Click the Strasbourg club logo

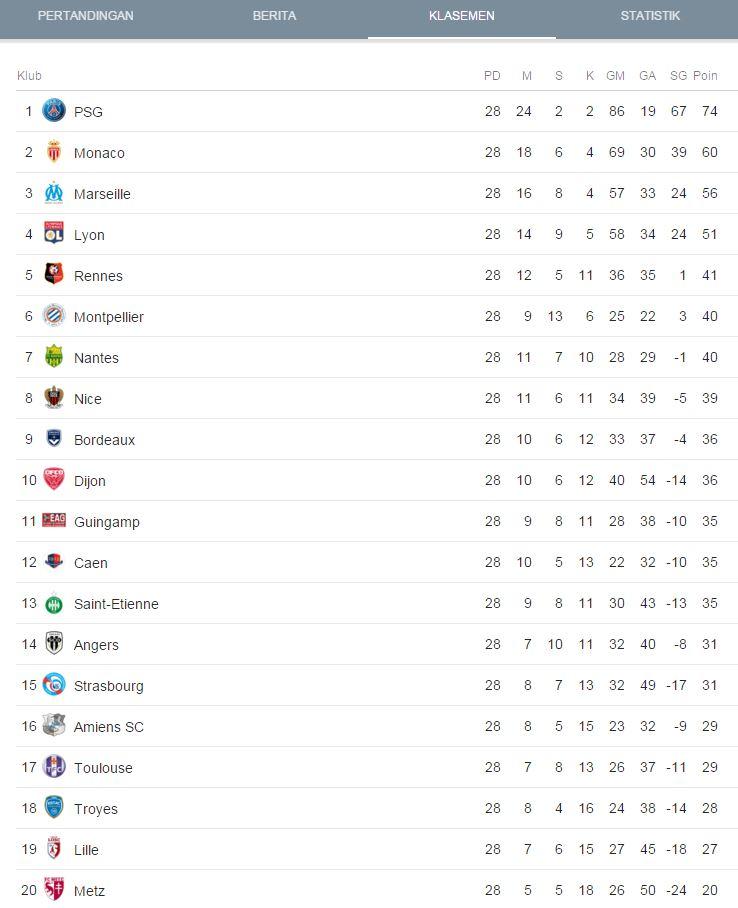[x=54, y=684]
